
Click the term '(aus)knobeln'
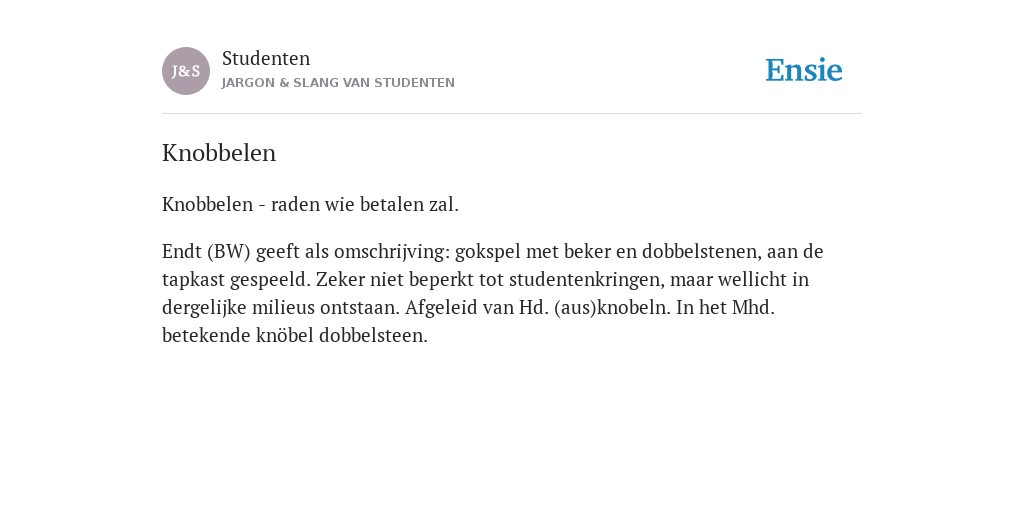point(612,308)
